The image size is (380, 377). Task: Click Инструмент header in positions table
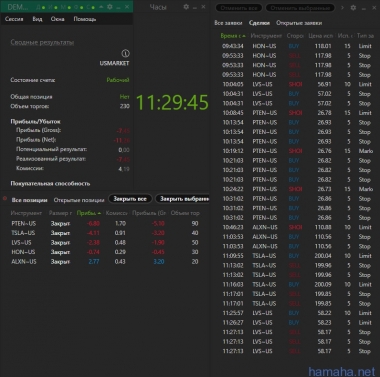point(26,213)
